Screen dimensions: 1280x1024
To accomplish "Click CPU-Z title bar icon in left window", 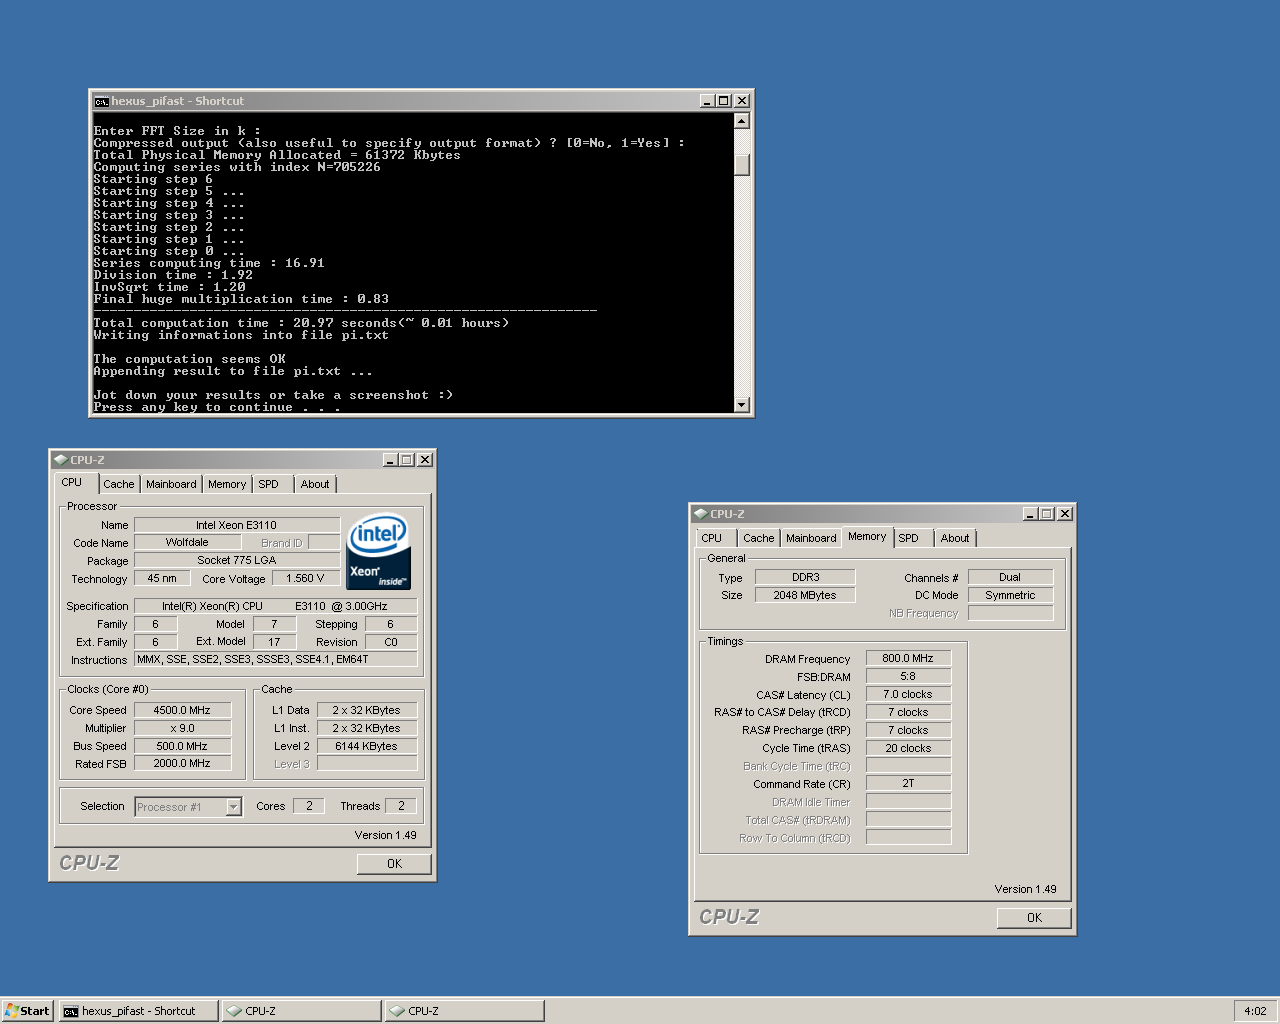I will coord(60,460).
